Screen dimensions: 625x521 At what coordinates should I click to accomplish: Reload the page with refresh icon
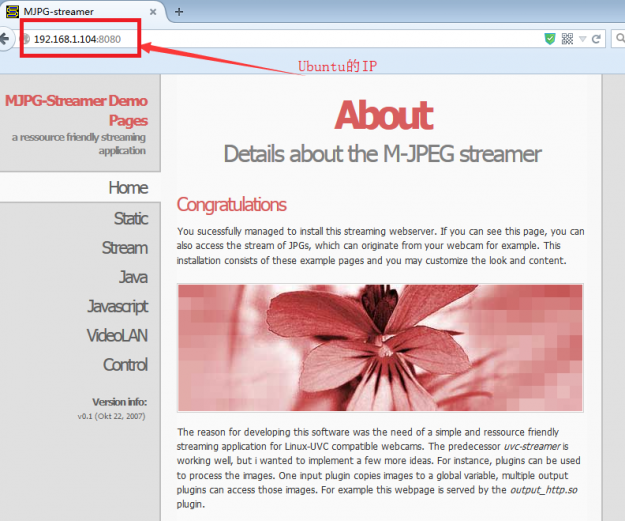(x=596, y=39)
